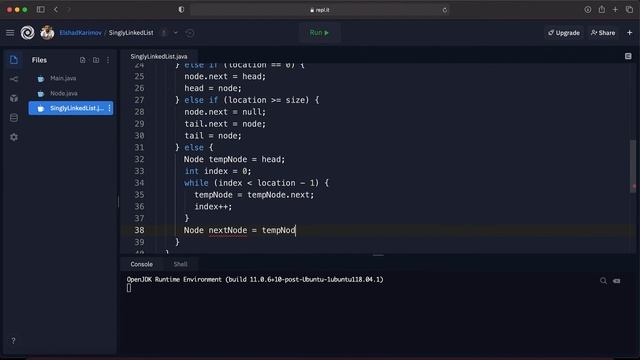This screenshot has width=640, height=360.
Task: Open the Database sidebar icon
Action: click(13, 118)
